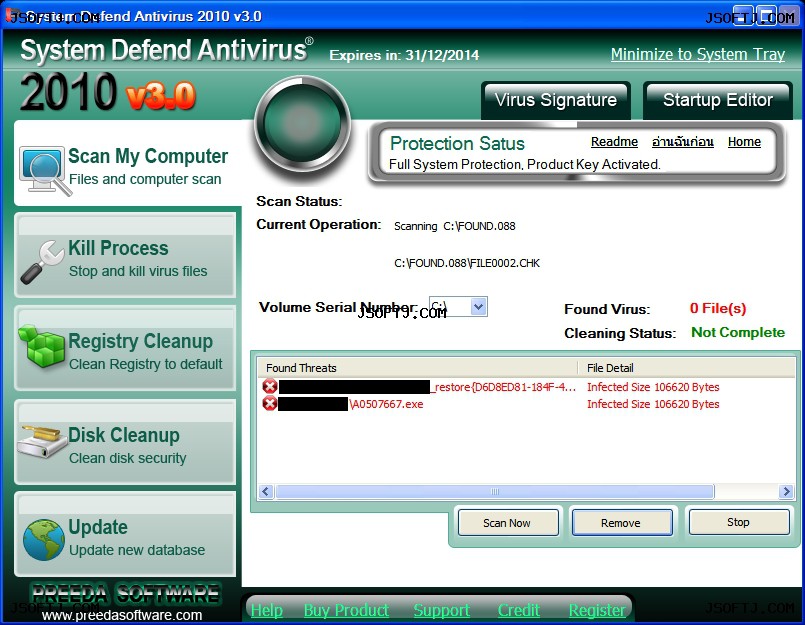Click the Buy Product link
Viewport: 805px width, 625px height.
click(346, 610)
